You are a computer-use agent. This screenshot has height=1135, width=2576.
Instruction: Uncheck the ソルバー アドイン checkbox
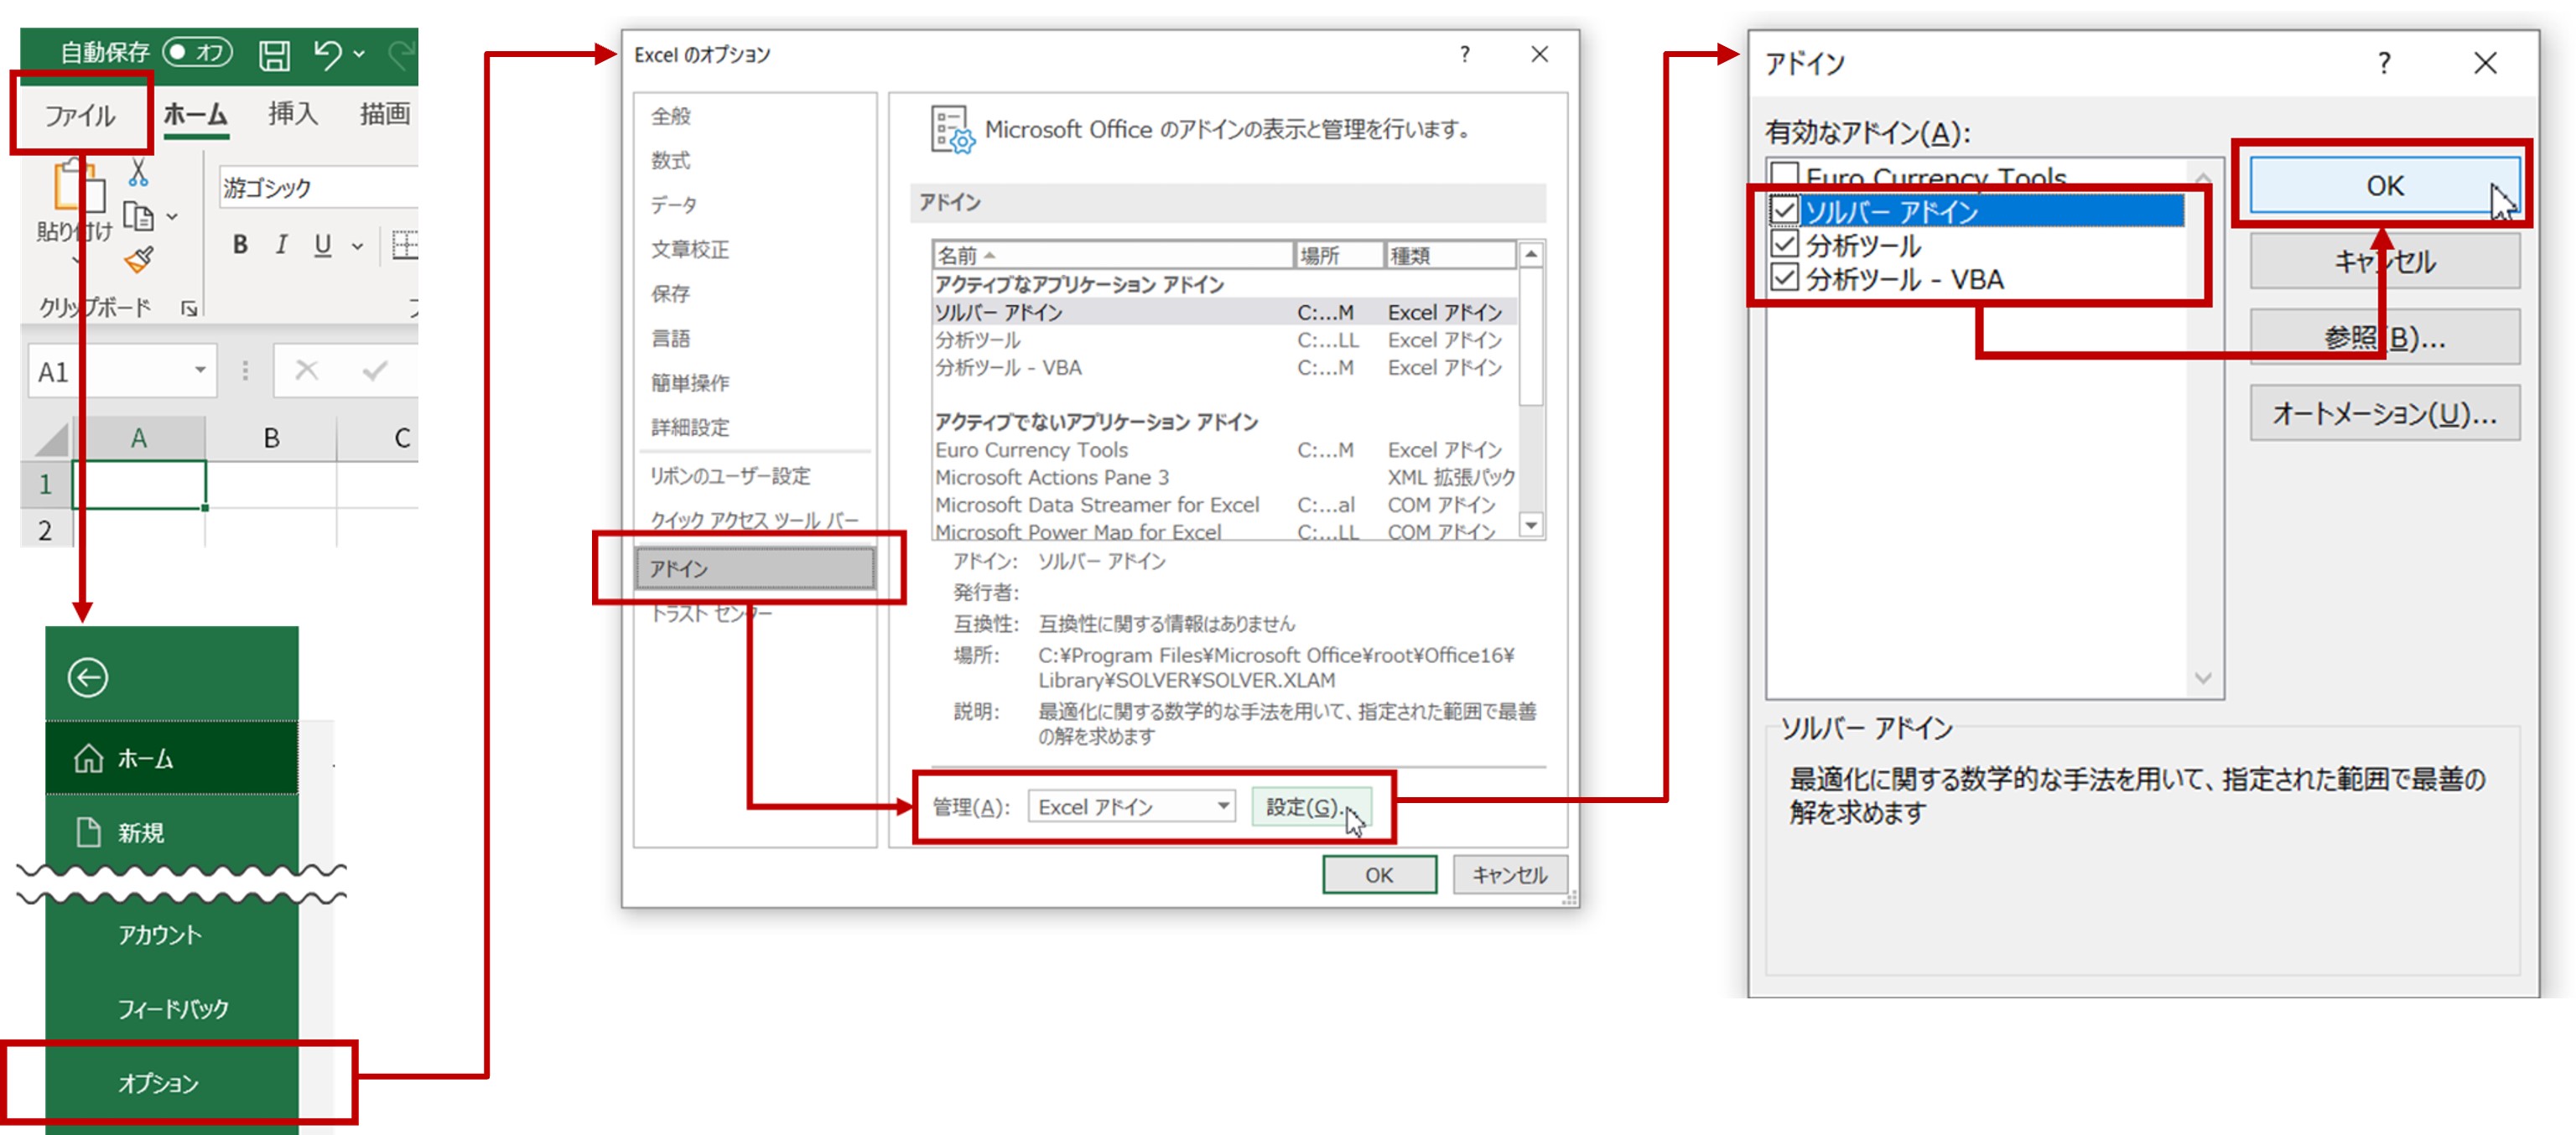(x=1785, y=211)
